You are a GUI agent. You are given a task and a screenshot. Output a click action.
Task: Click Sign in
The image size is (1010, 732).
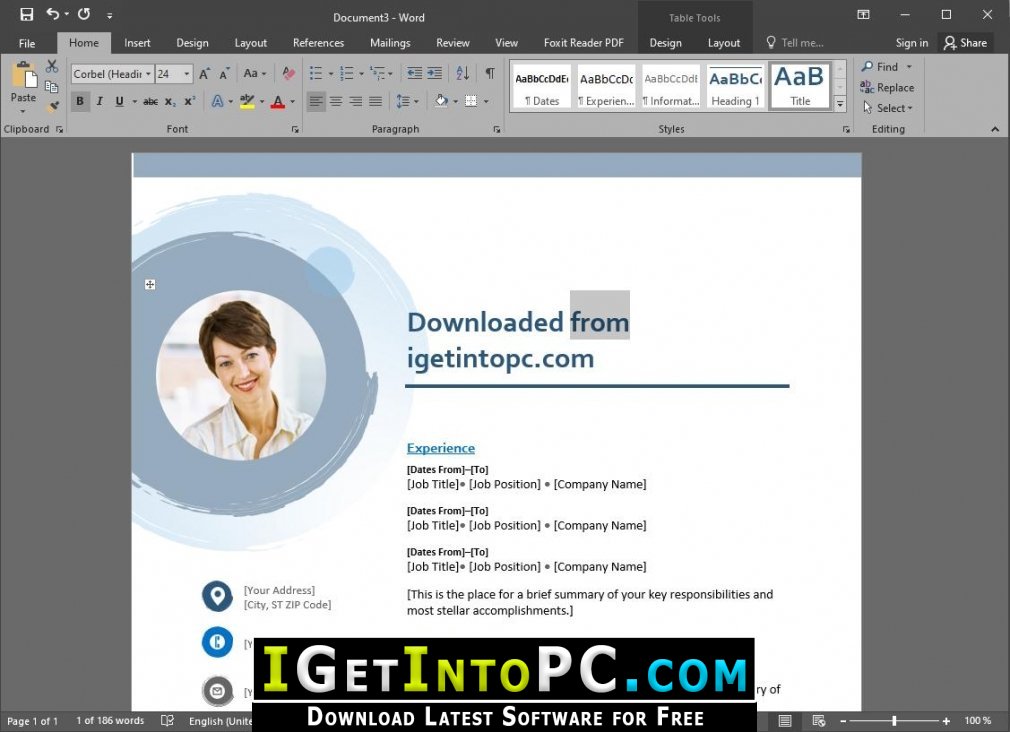[x=911, y=43]
